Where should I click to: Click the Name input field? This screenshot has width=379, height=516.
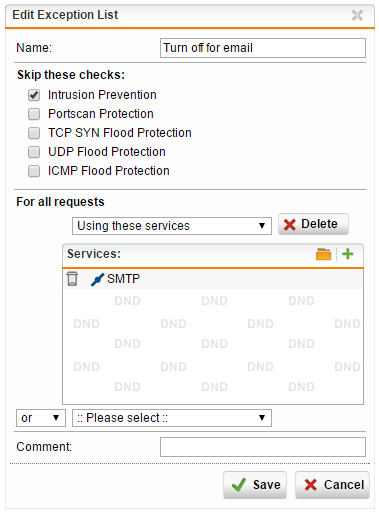(x=263, y=48)
